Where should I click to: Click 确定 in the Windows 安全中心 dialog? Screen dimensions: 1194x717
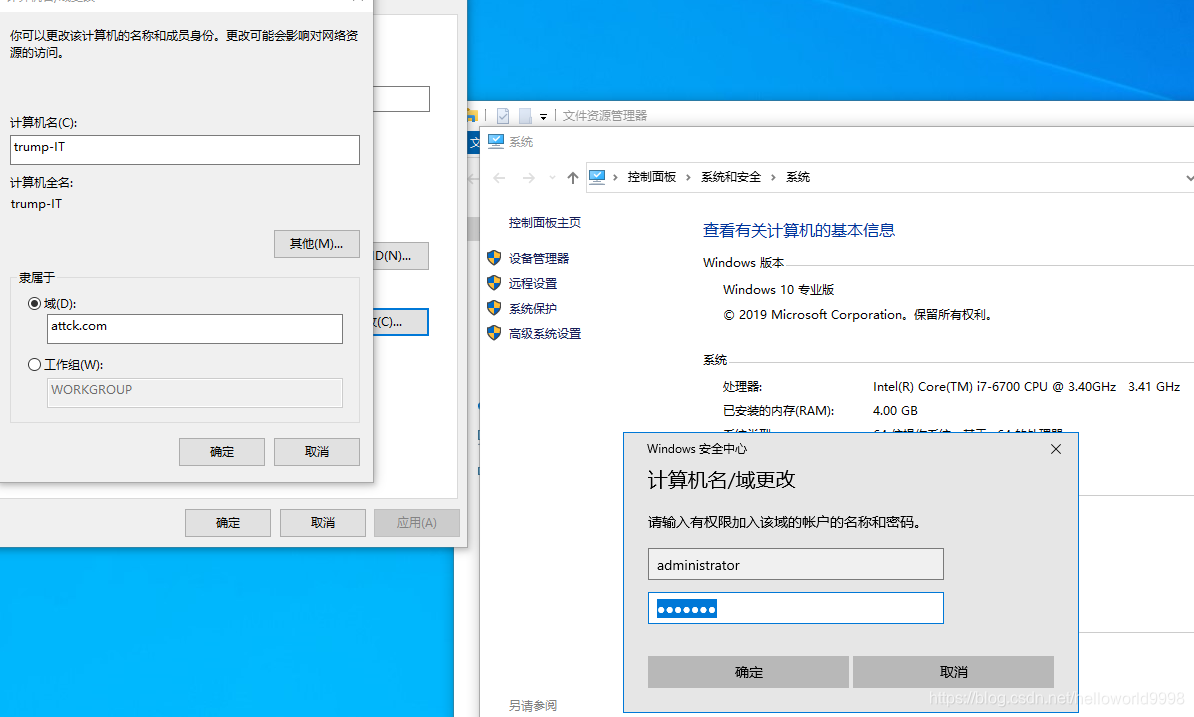coord(749,671)
